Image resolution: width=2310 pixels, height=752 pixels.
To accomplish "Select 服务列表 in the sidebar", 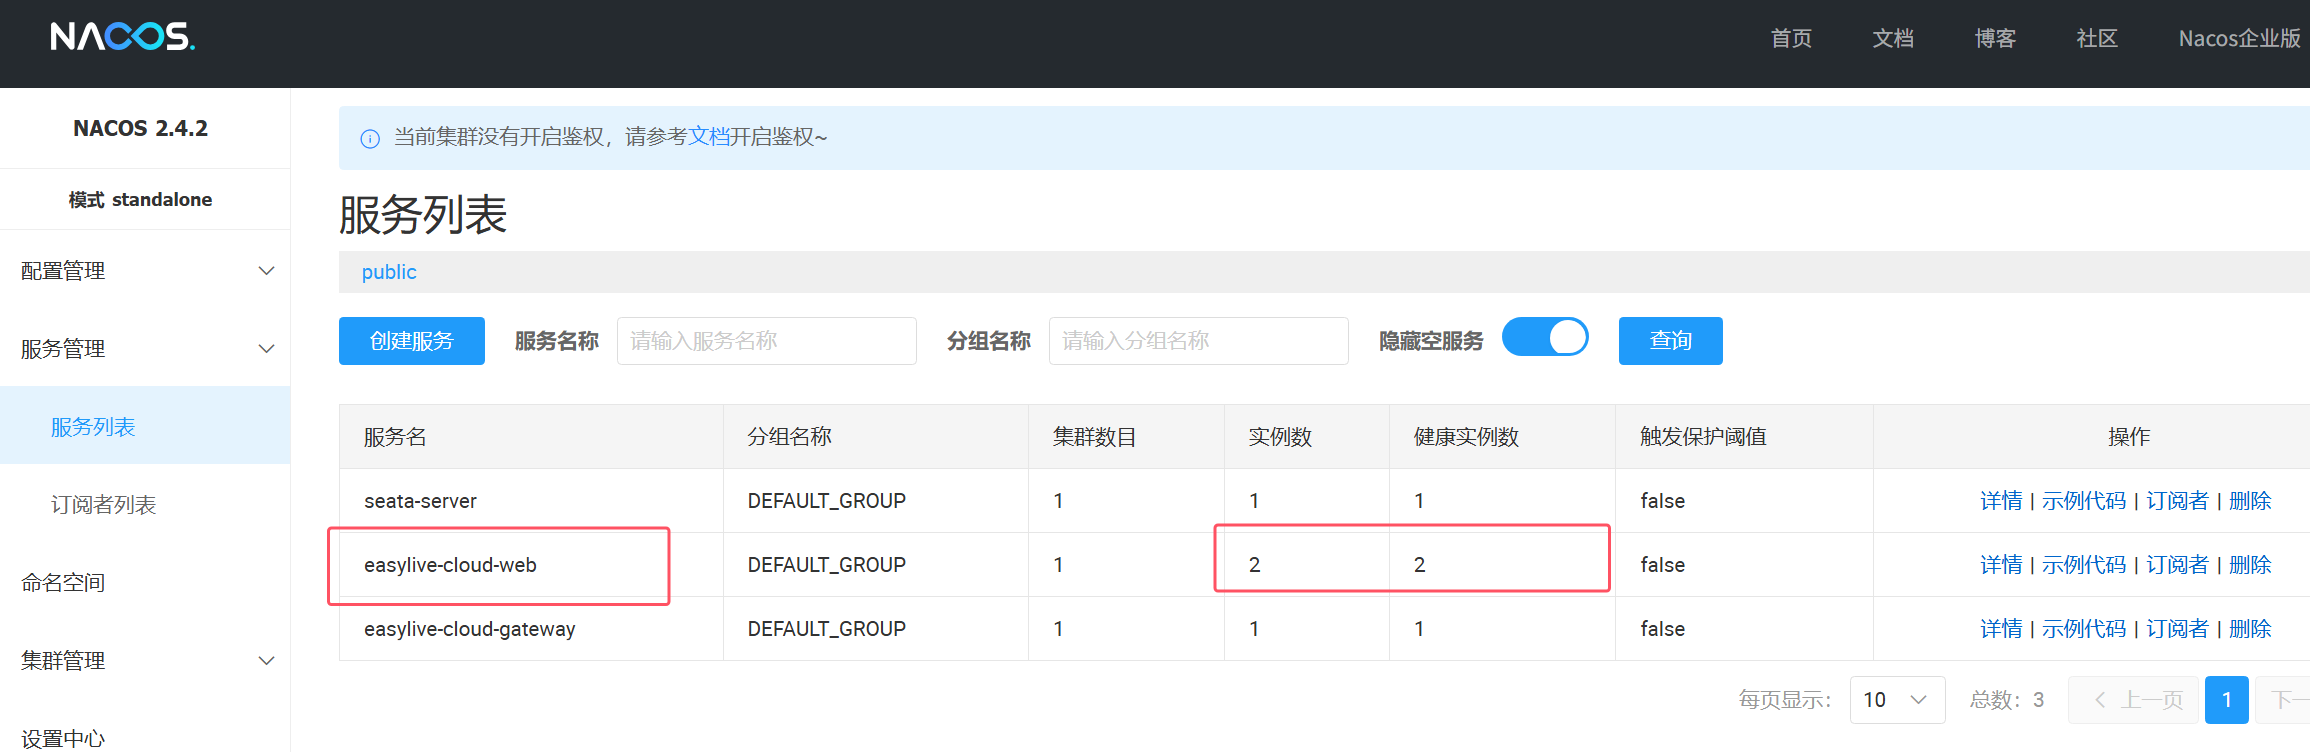I will [x=145, y=426].
